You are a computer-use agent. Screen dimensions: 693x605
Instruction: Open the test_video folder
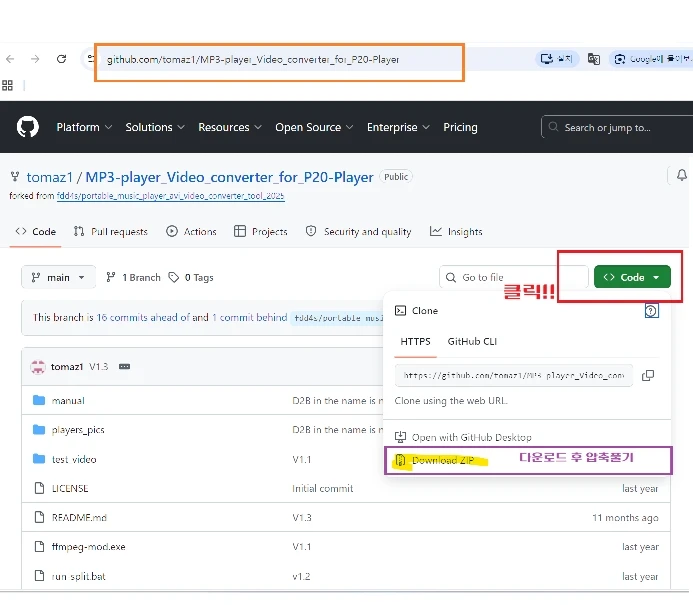click(74, 460)
